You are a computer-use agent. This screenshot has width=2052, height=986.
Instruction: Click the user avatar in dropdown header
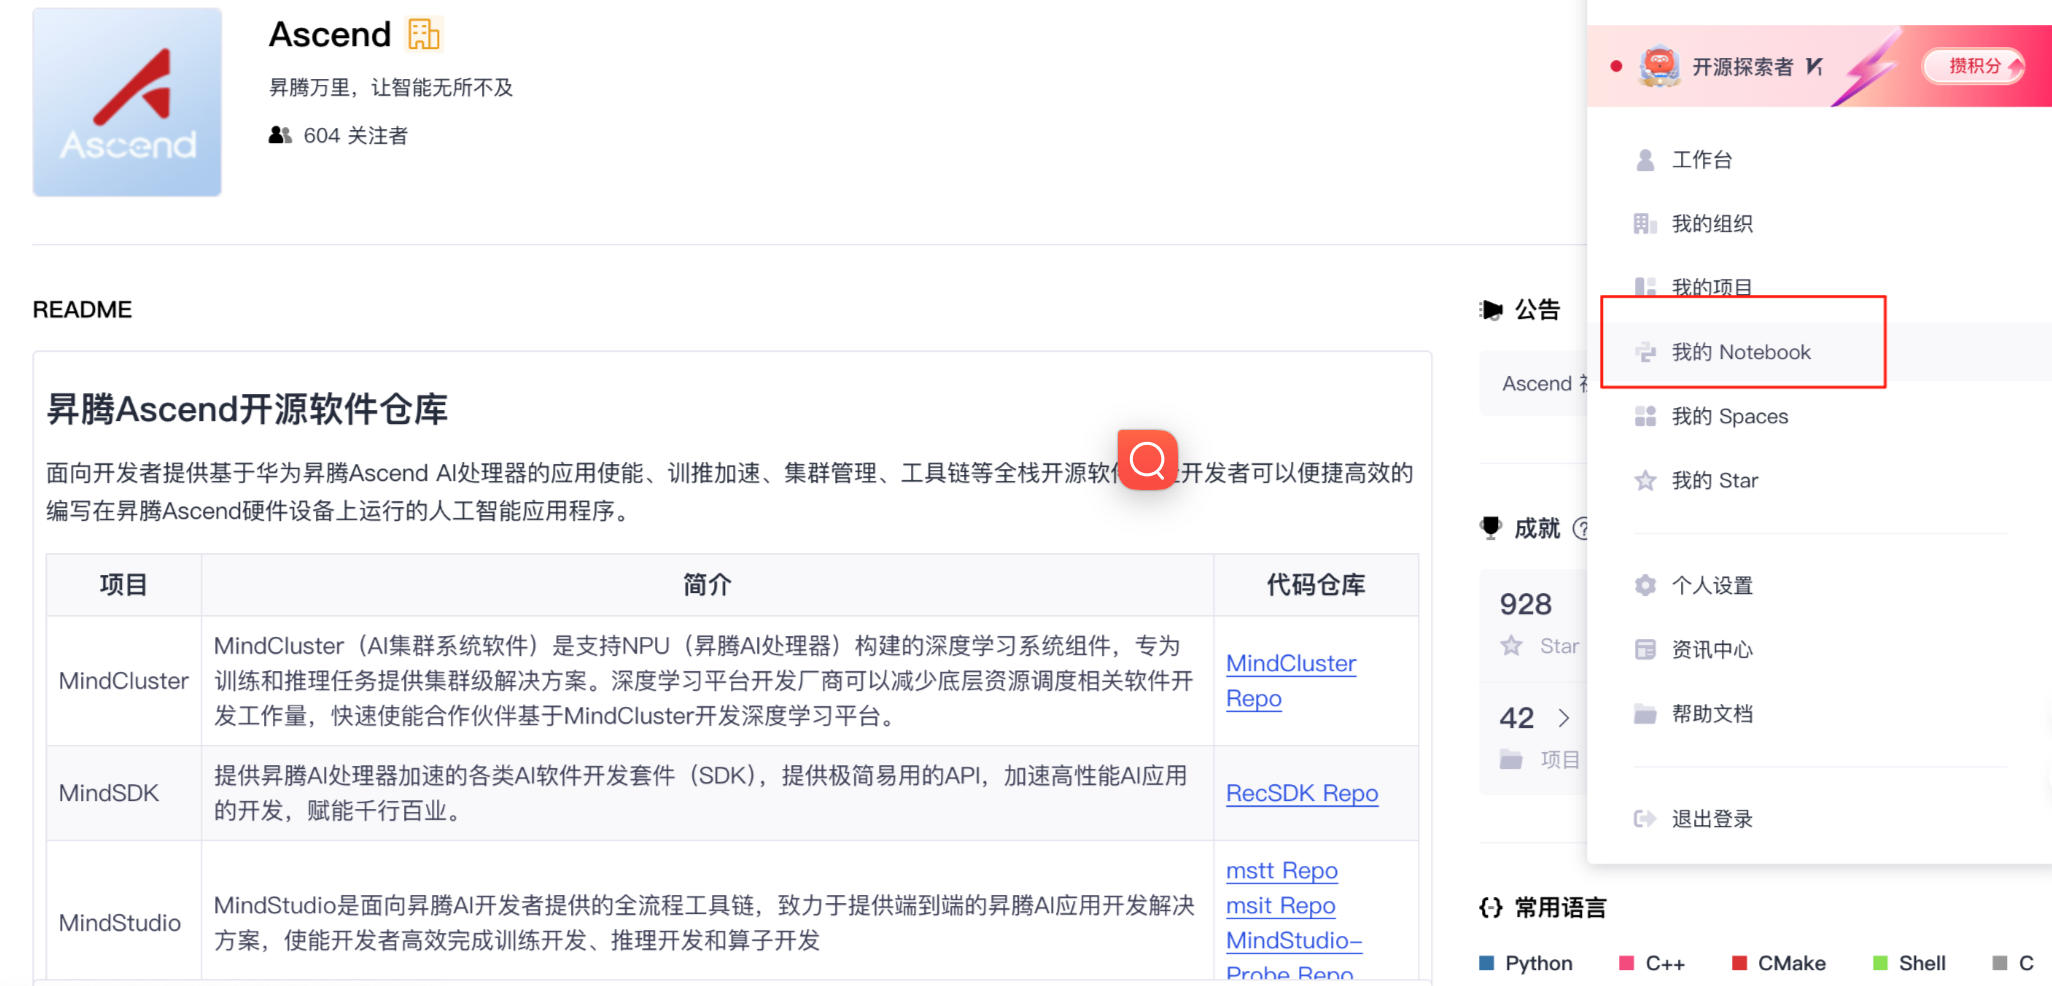[1660, 66]
